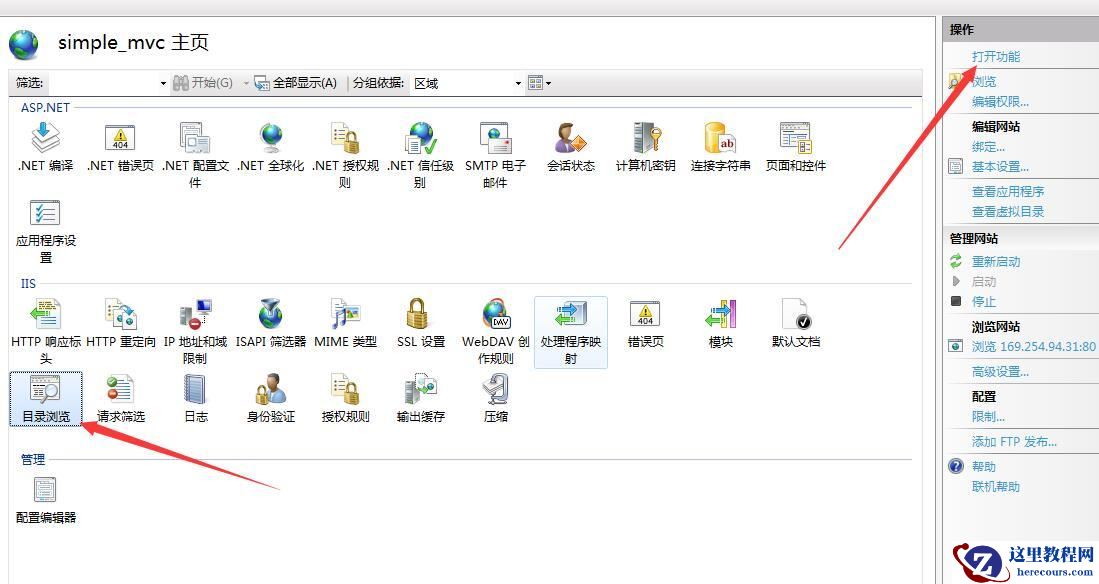Click the 浏览 action link

(984, 81)
